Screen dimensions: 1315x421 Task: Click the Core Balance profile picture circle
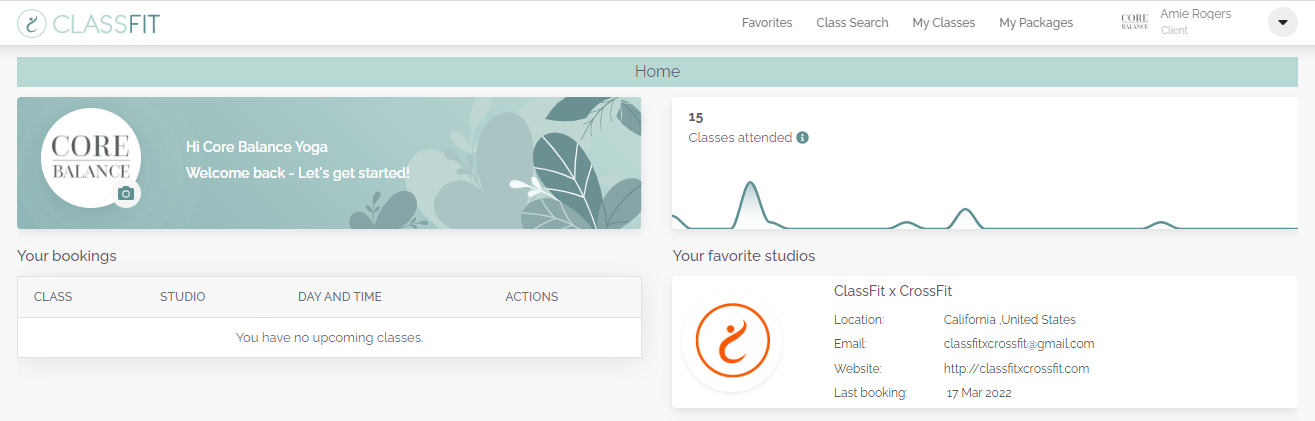(x=91, y=158)
